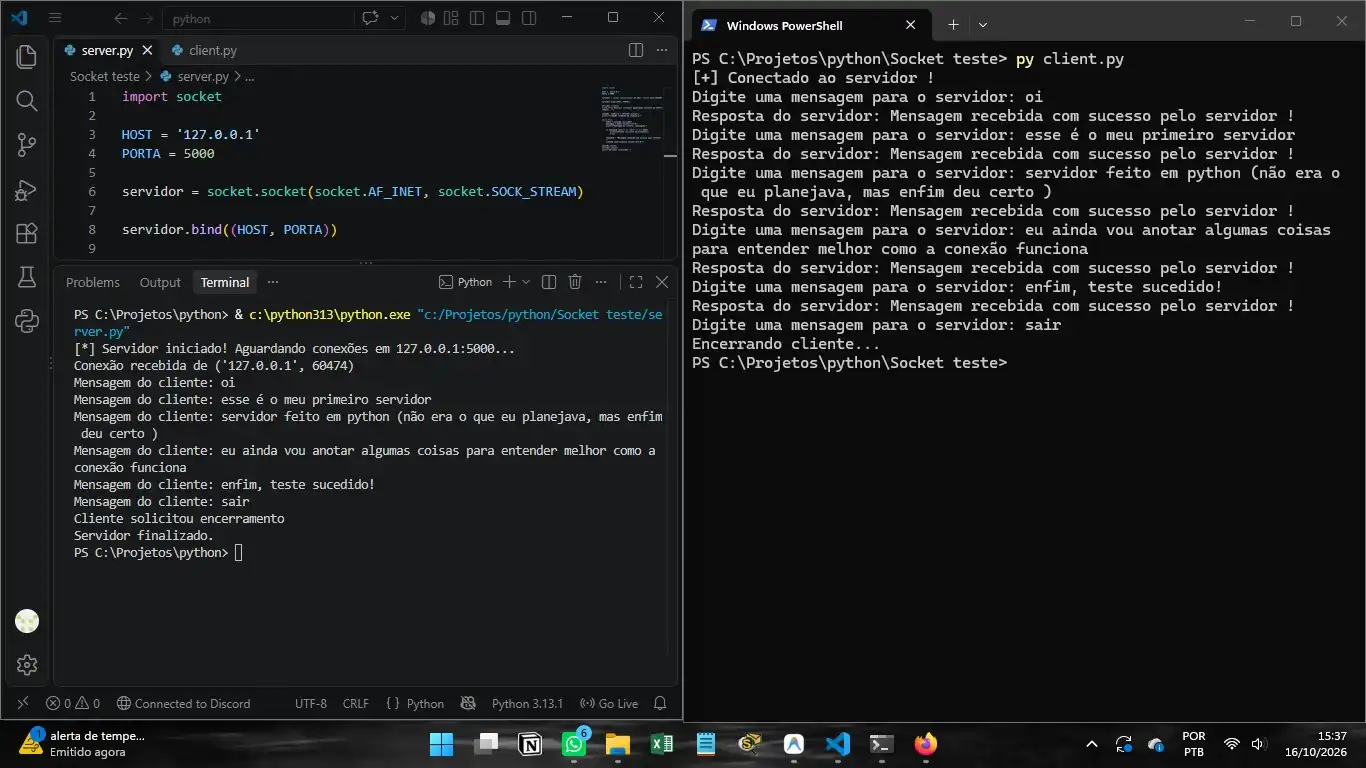Open the new terminal launch profile dropdown
This screenshot has width=1366, height=768.
pos(526,282)
